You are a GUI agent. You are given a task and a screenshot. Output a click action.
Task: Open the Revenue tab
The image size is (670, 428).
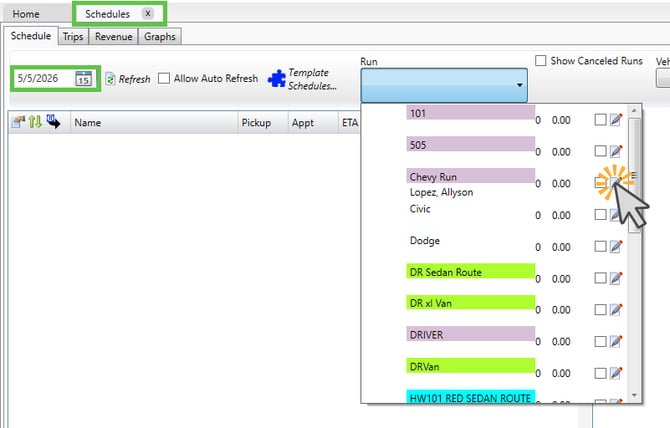(x=114, y=37)
